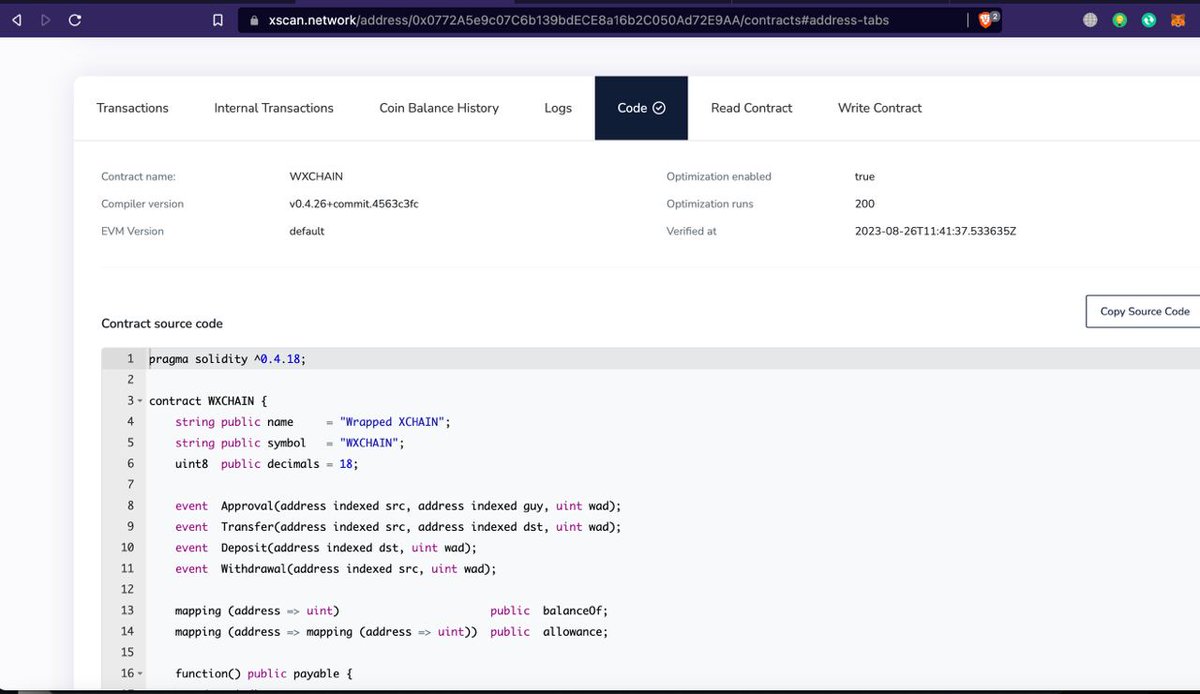Click the pragma solidity line in code
1200x694 pixels.
(228, 359)
